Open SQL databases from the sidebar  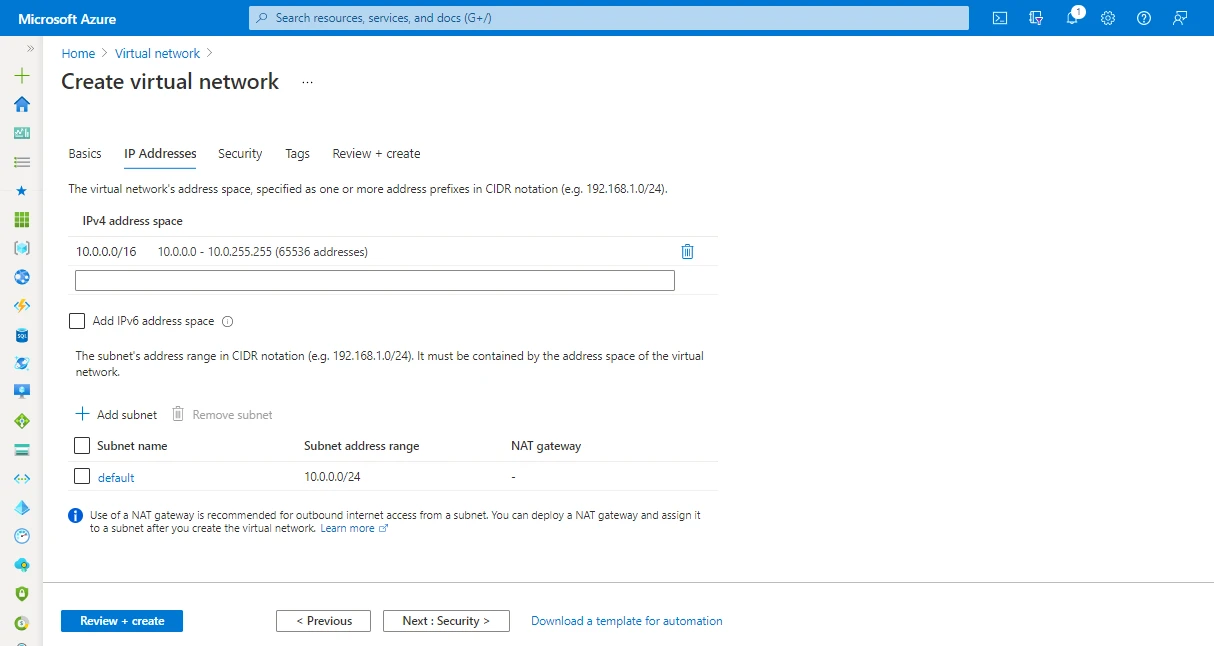(x=22, y=335)
